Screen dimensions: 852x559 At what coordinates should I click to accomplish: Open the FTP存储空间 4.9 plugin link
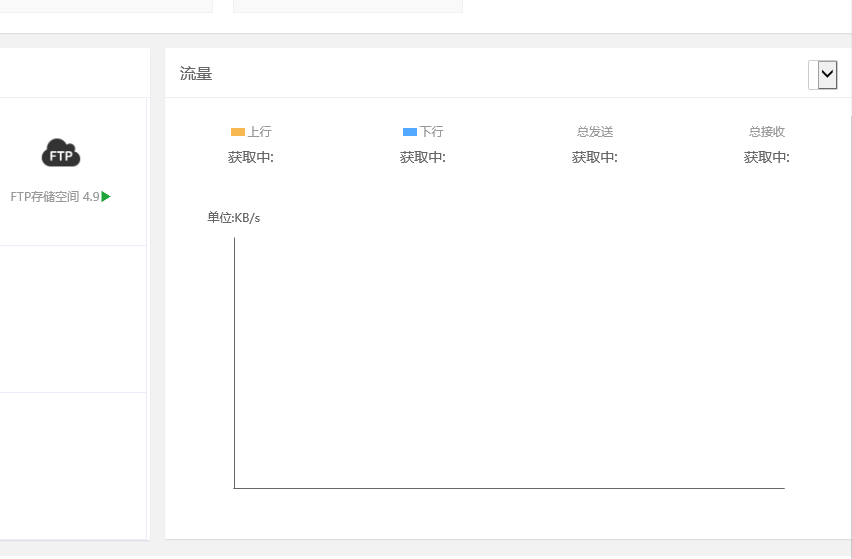[x=55, y=197]
